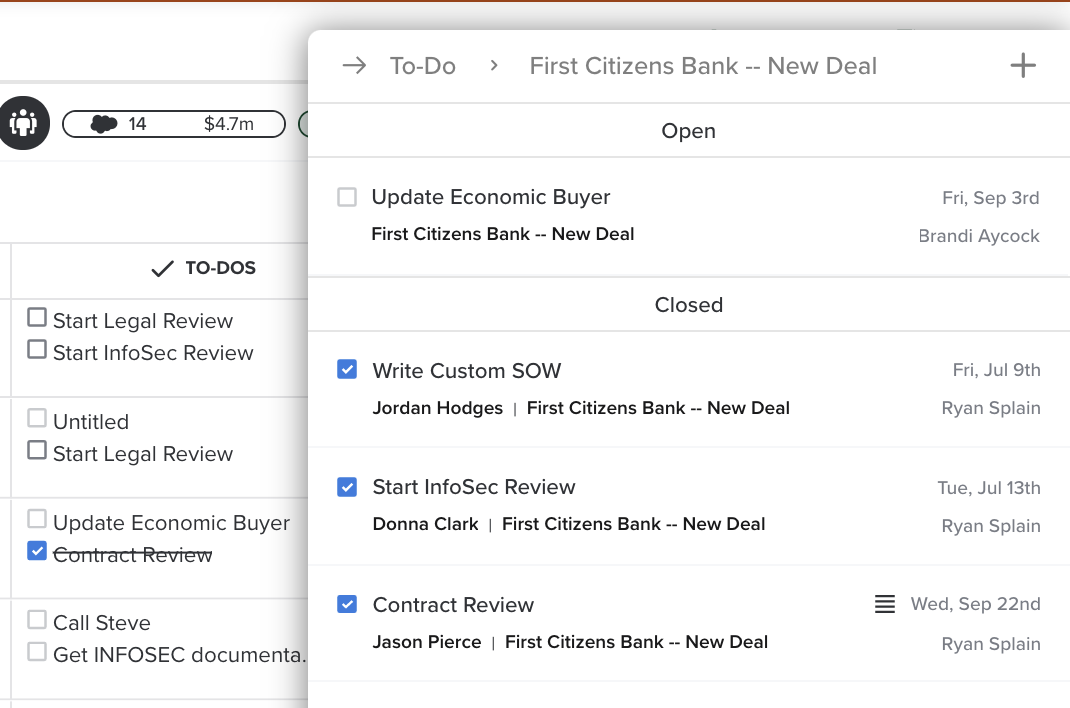Click the plus icon to add a to-do
Image resolution: width=1070 pixels, height=708 pixels.
tap(1022, 65)
